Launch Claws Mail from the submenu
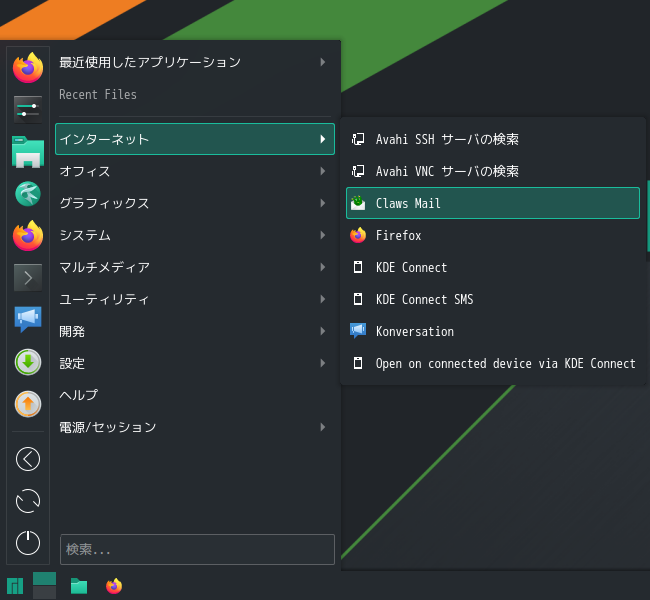Viewport: 650px width, 600px height. pyautogui.click(x=493, y=203)
